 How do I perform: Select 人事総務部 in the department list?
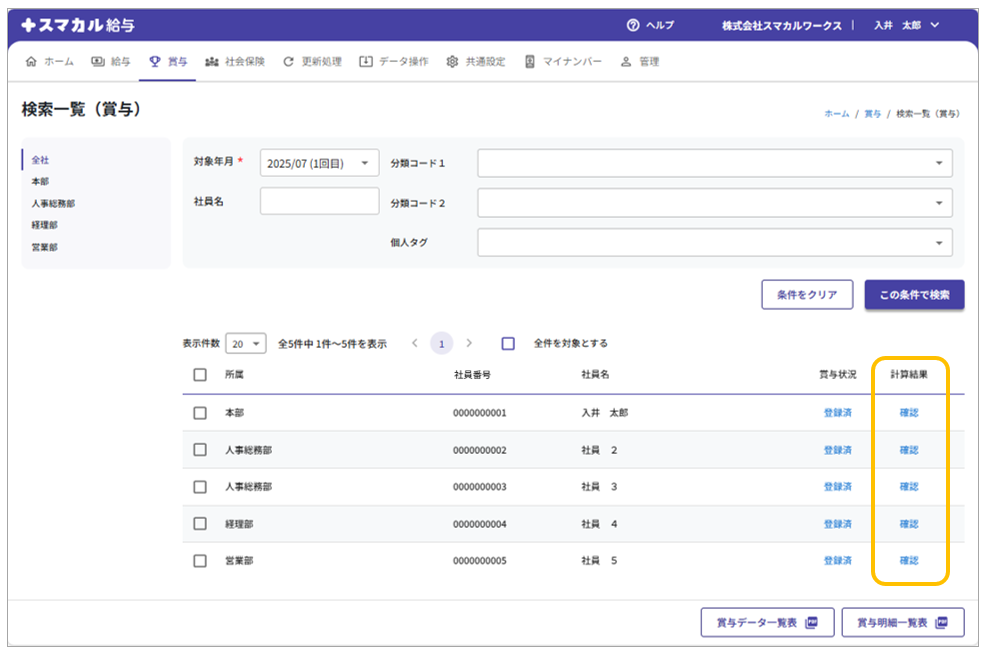[x=53, y=203]
